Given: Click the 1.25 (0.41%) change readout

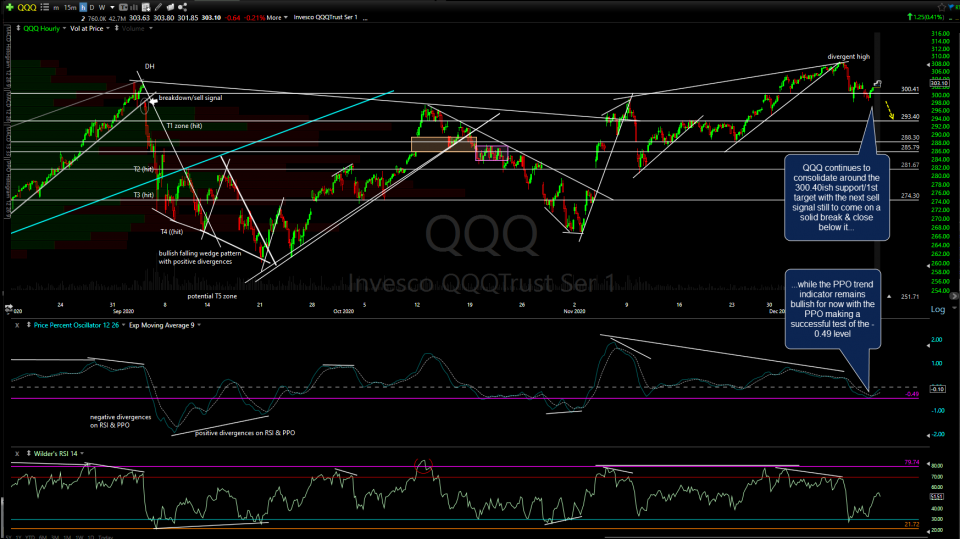Looking at the screenshot, I should pyautogui.click(x=928, y=17).
